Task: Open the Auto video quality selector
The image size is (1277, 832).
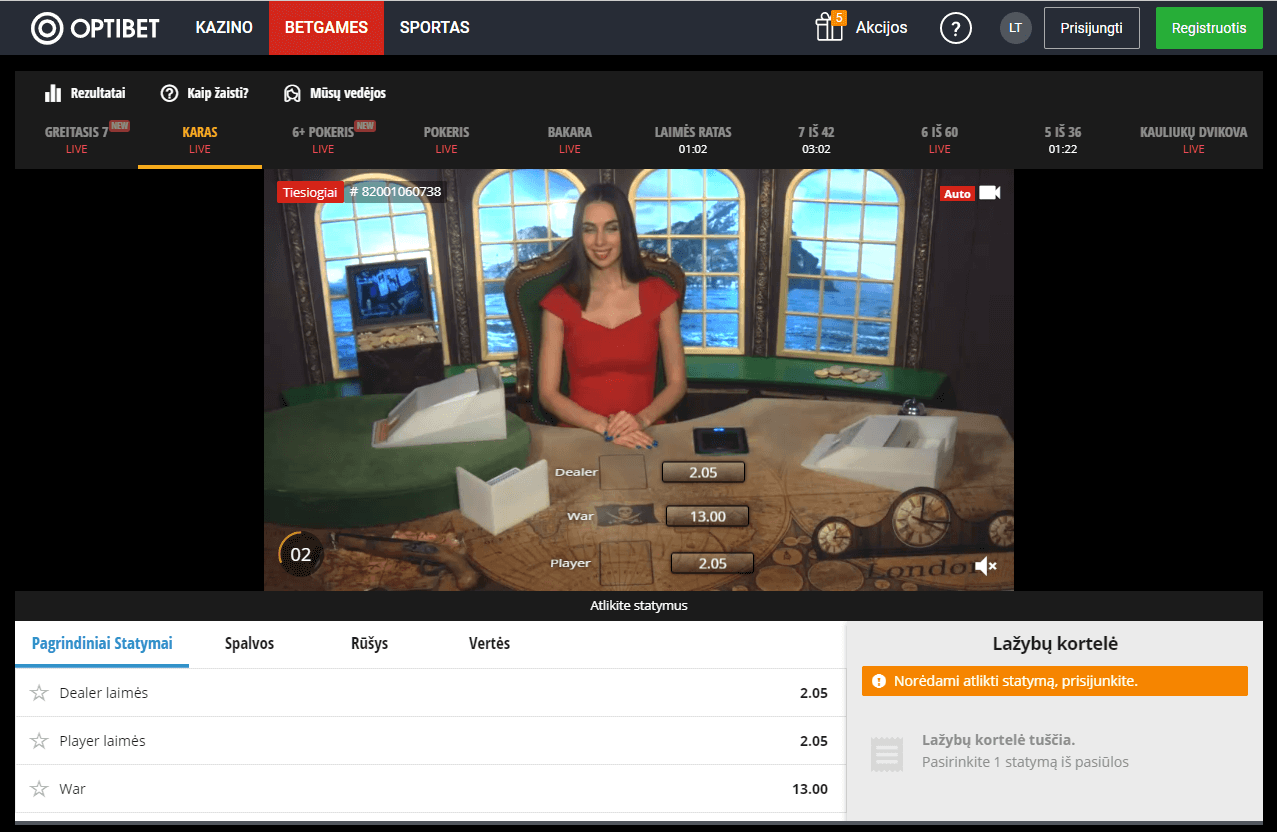Action: click(x=959, y=192)
